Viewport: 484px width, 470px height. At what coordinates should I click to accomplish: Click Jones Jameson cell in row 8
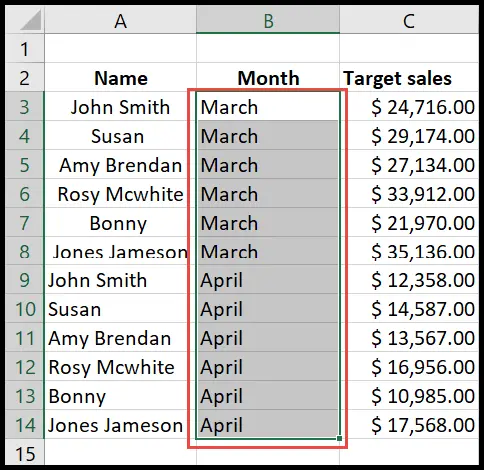click(x=120, y=251)
